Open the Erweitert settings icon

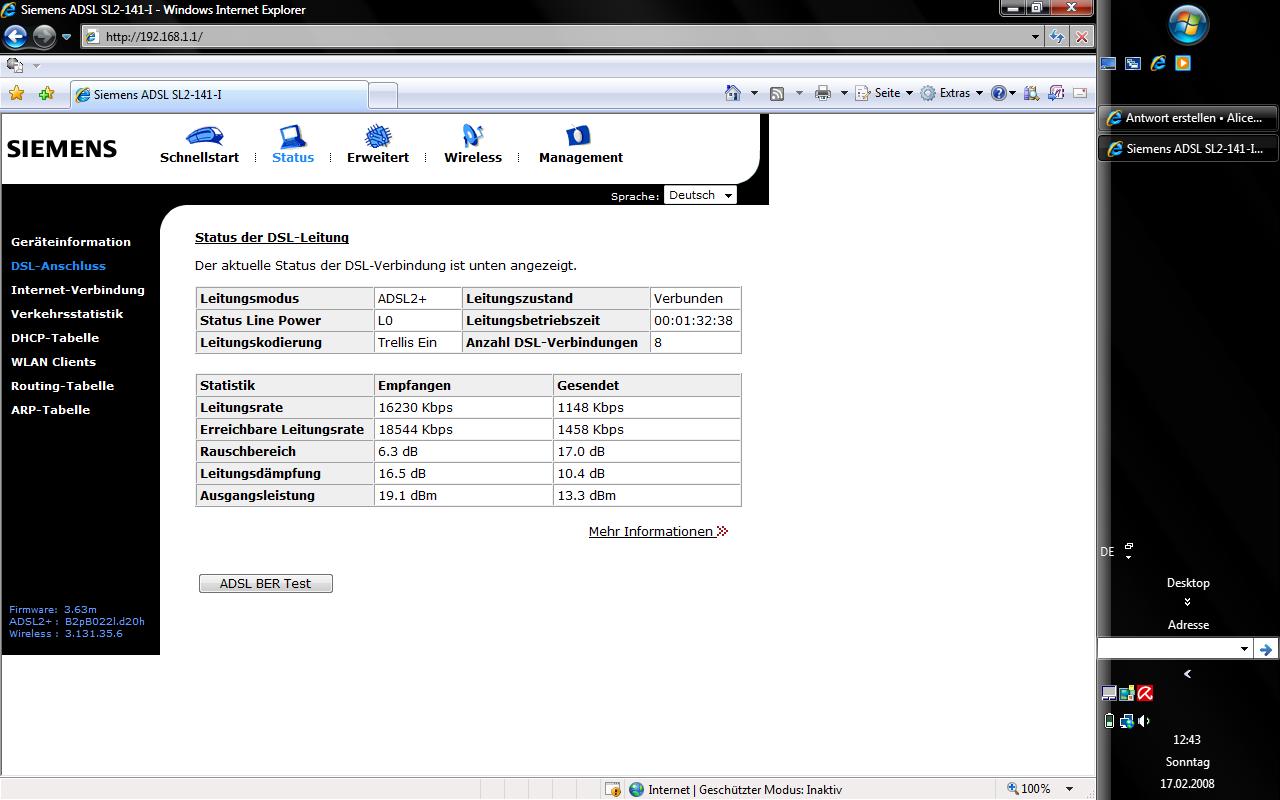click(377, 135)
